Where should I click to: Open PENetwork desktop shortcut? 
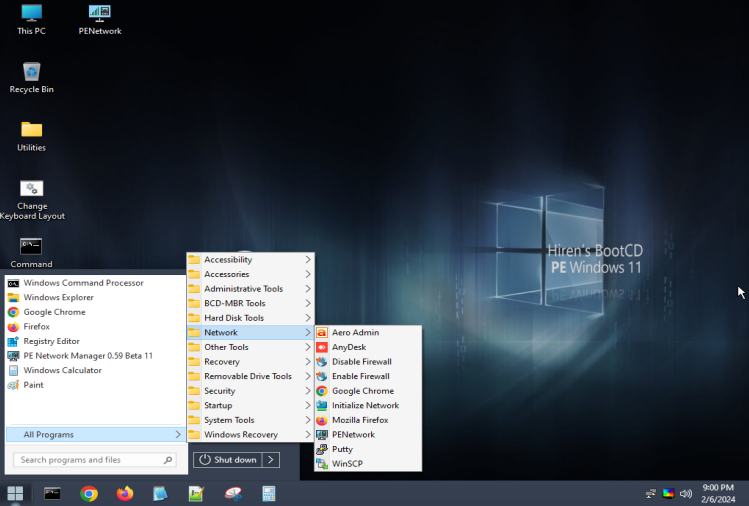(100, 19)
